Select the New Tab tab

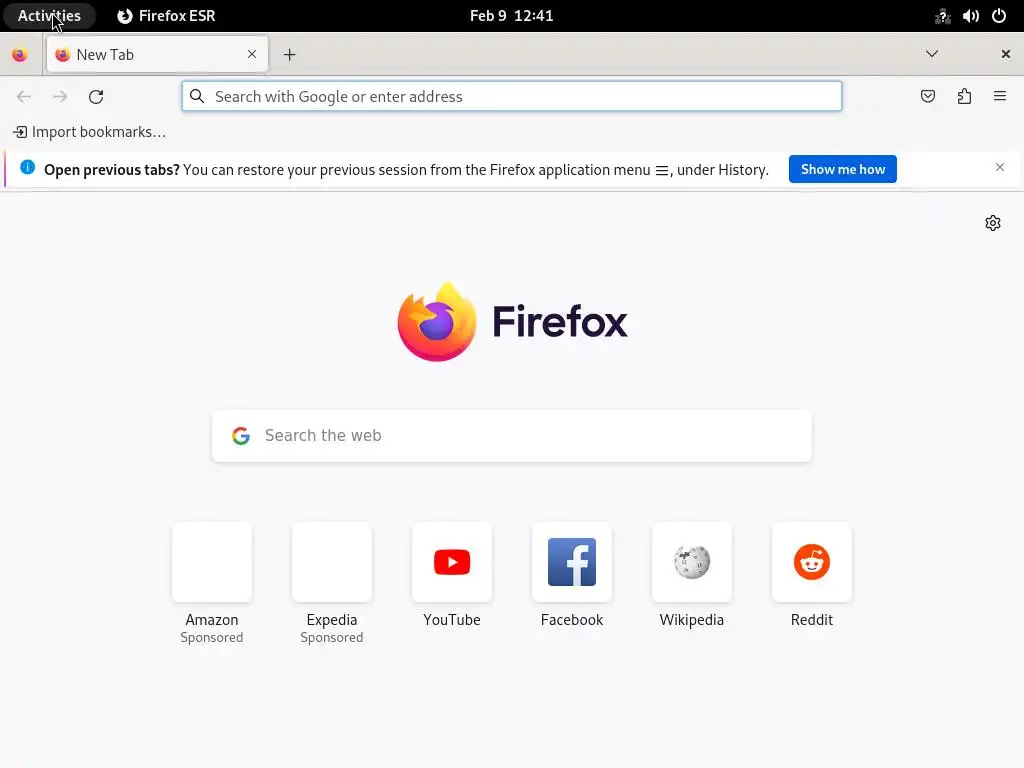(x=157, y=54)
